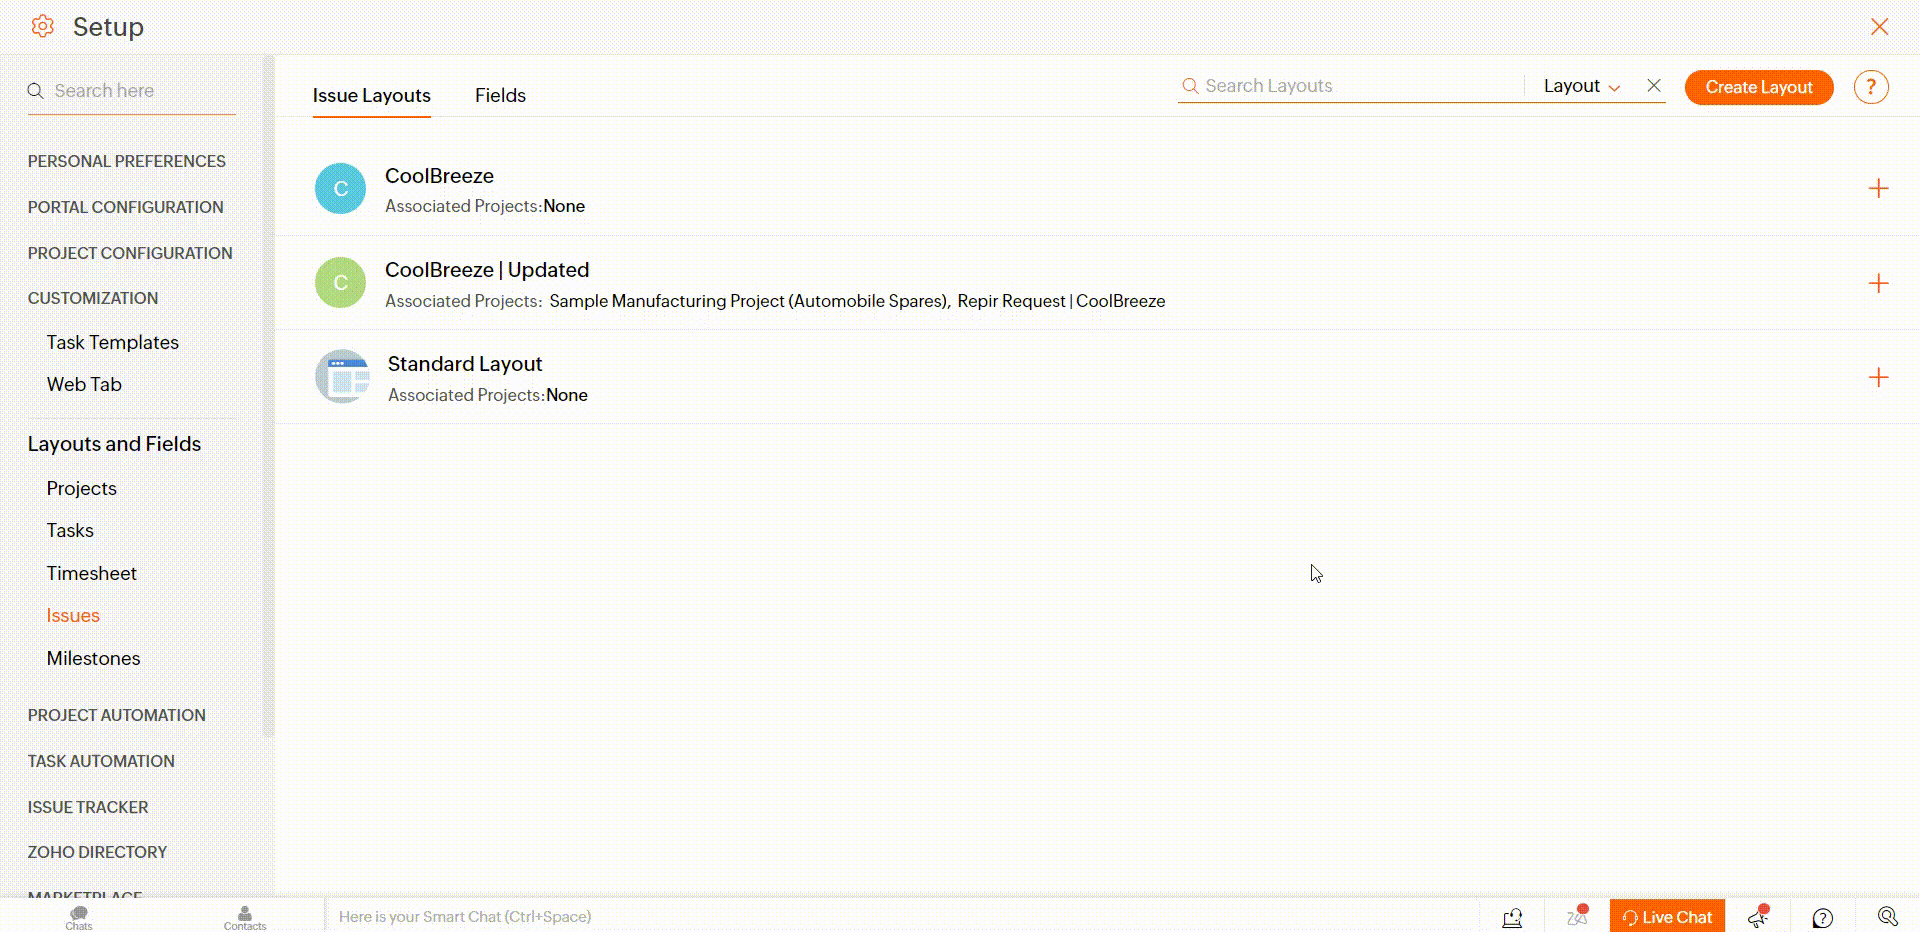Open the Layout filter dropdown
Viewport: 1920px width, 932px height.
click(1581, 86)
